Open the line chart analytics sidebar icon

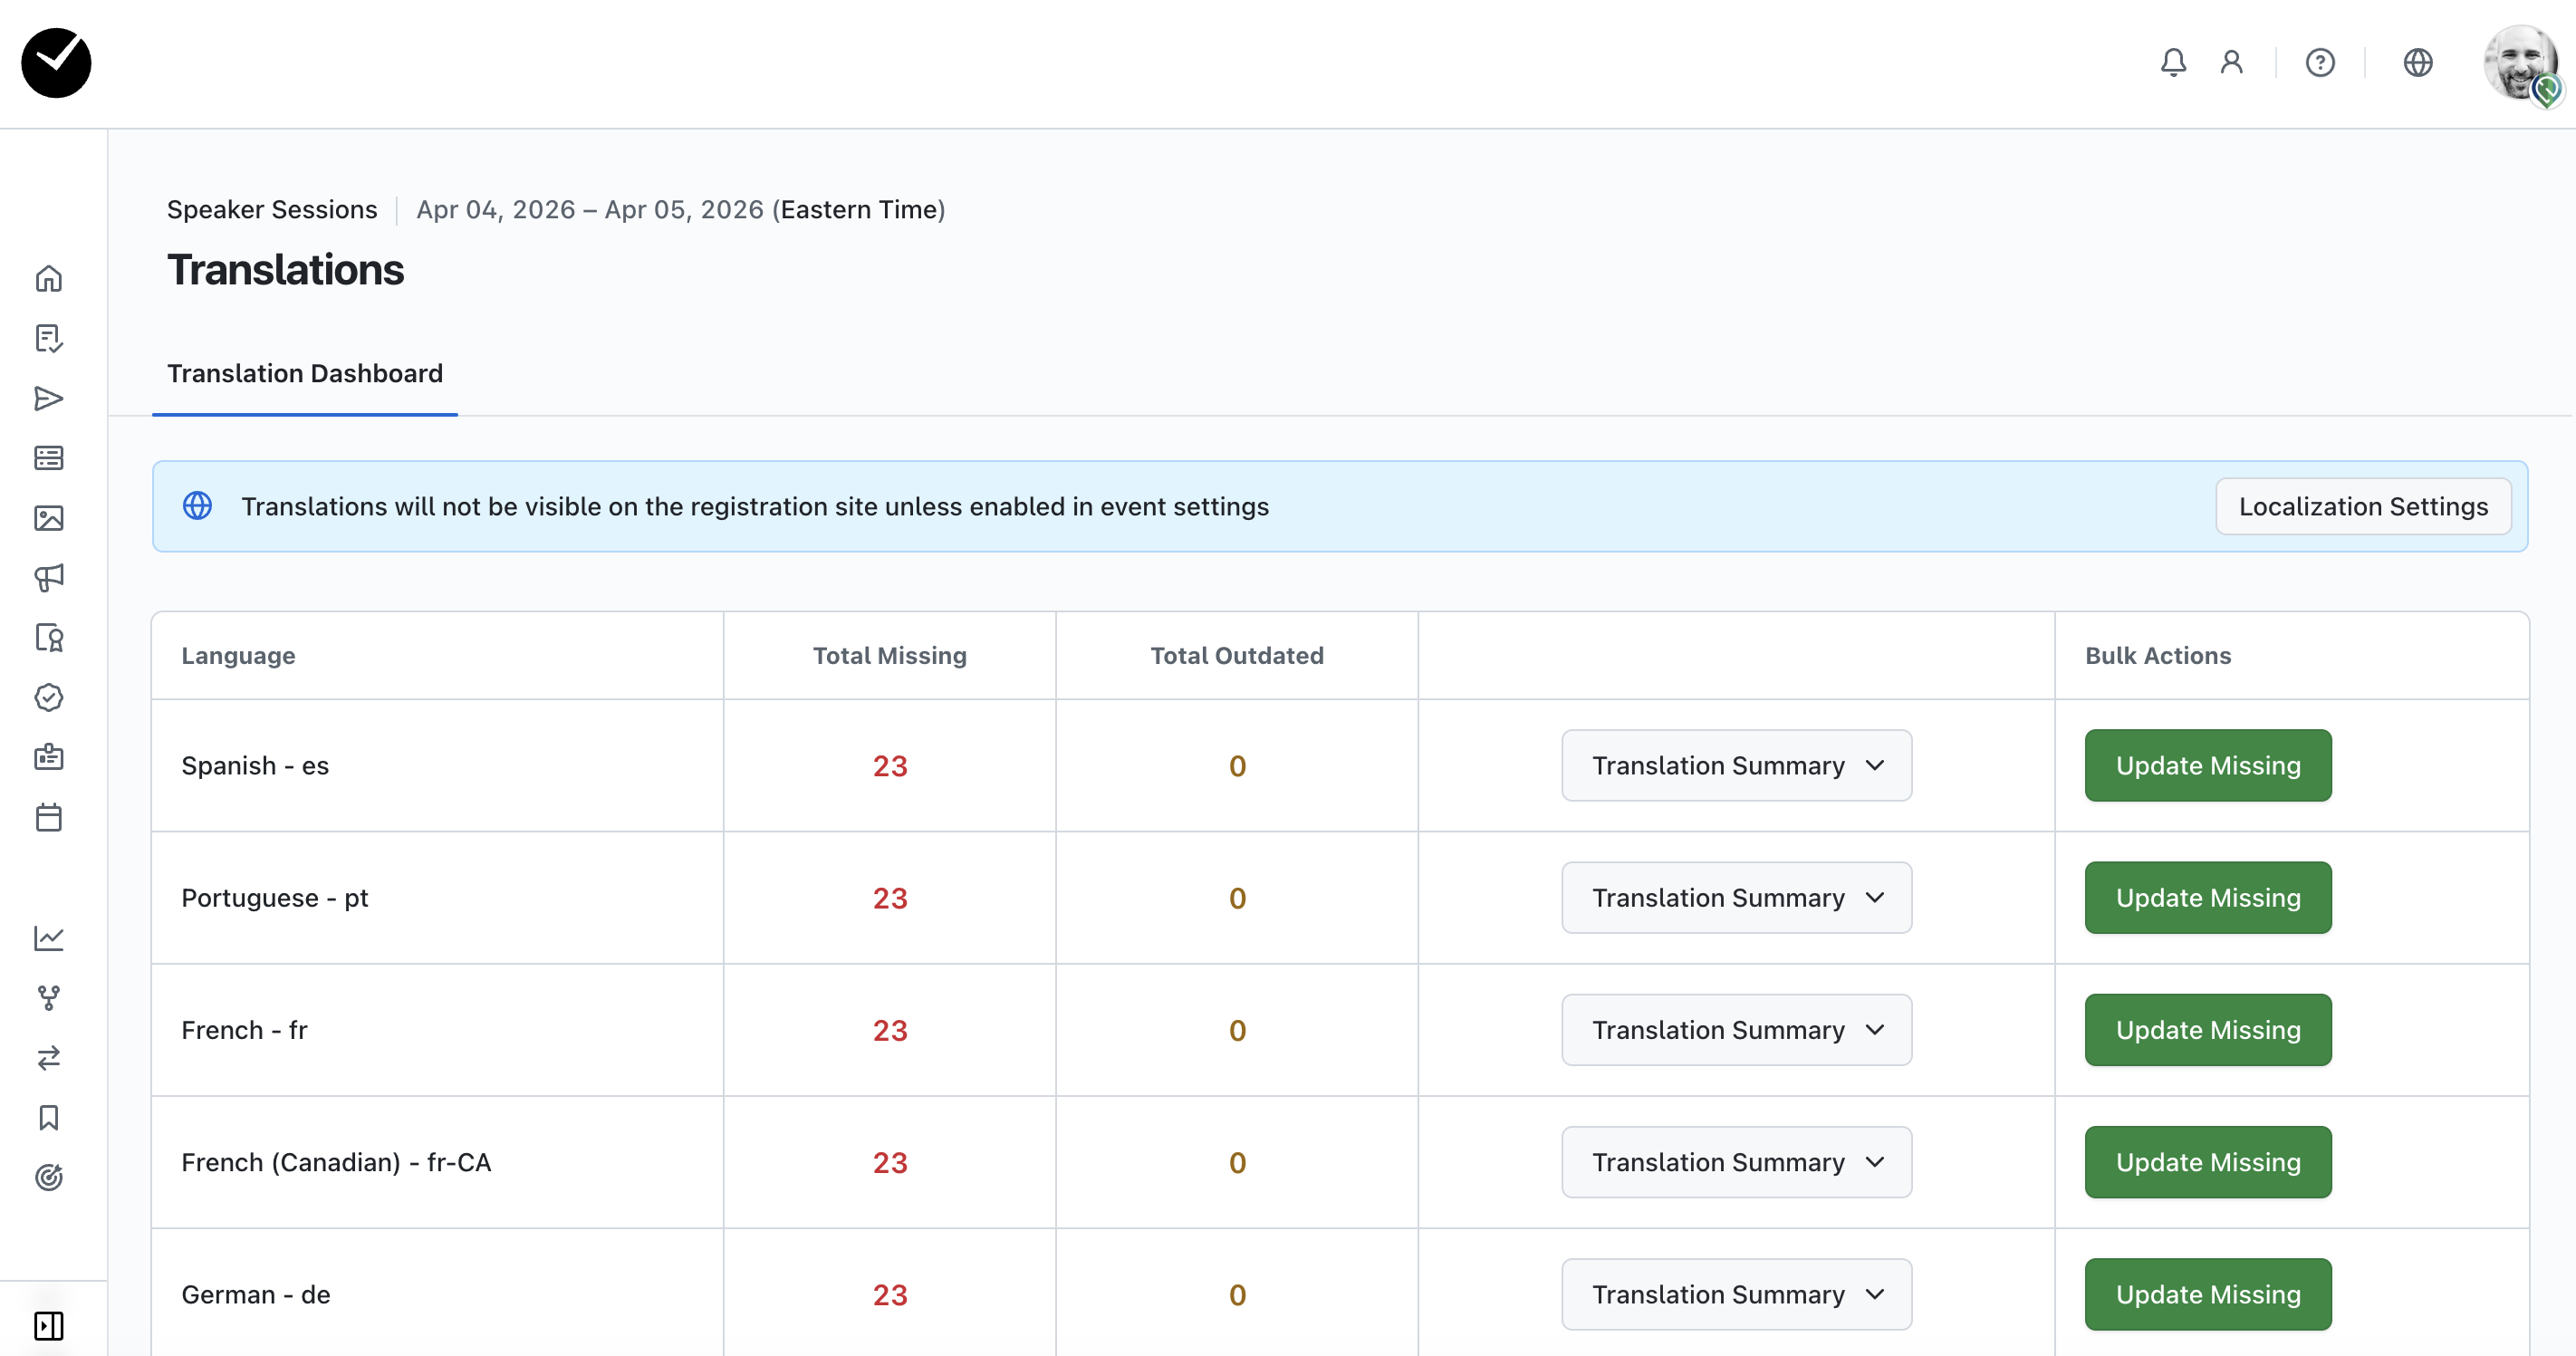(x=49, y=938)
